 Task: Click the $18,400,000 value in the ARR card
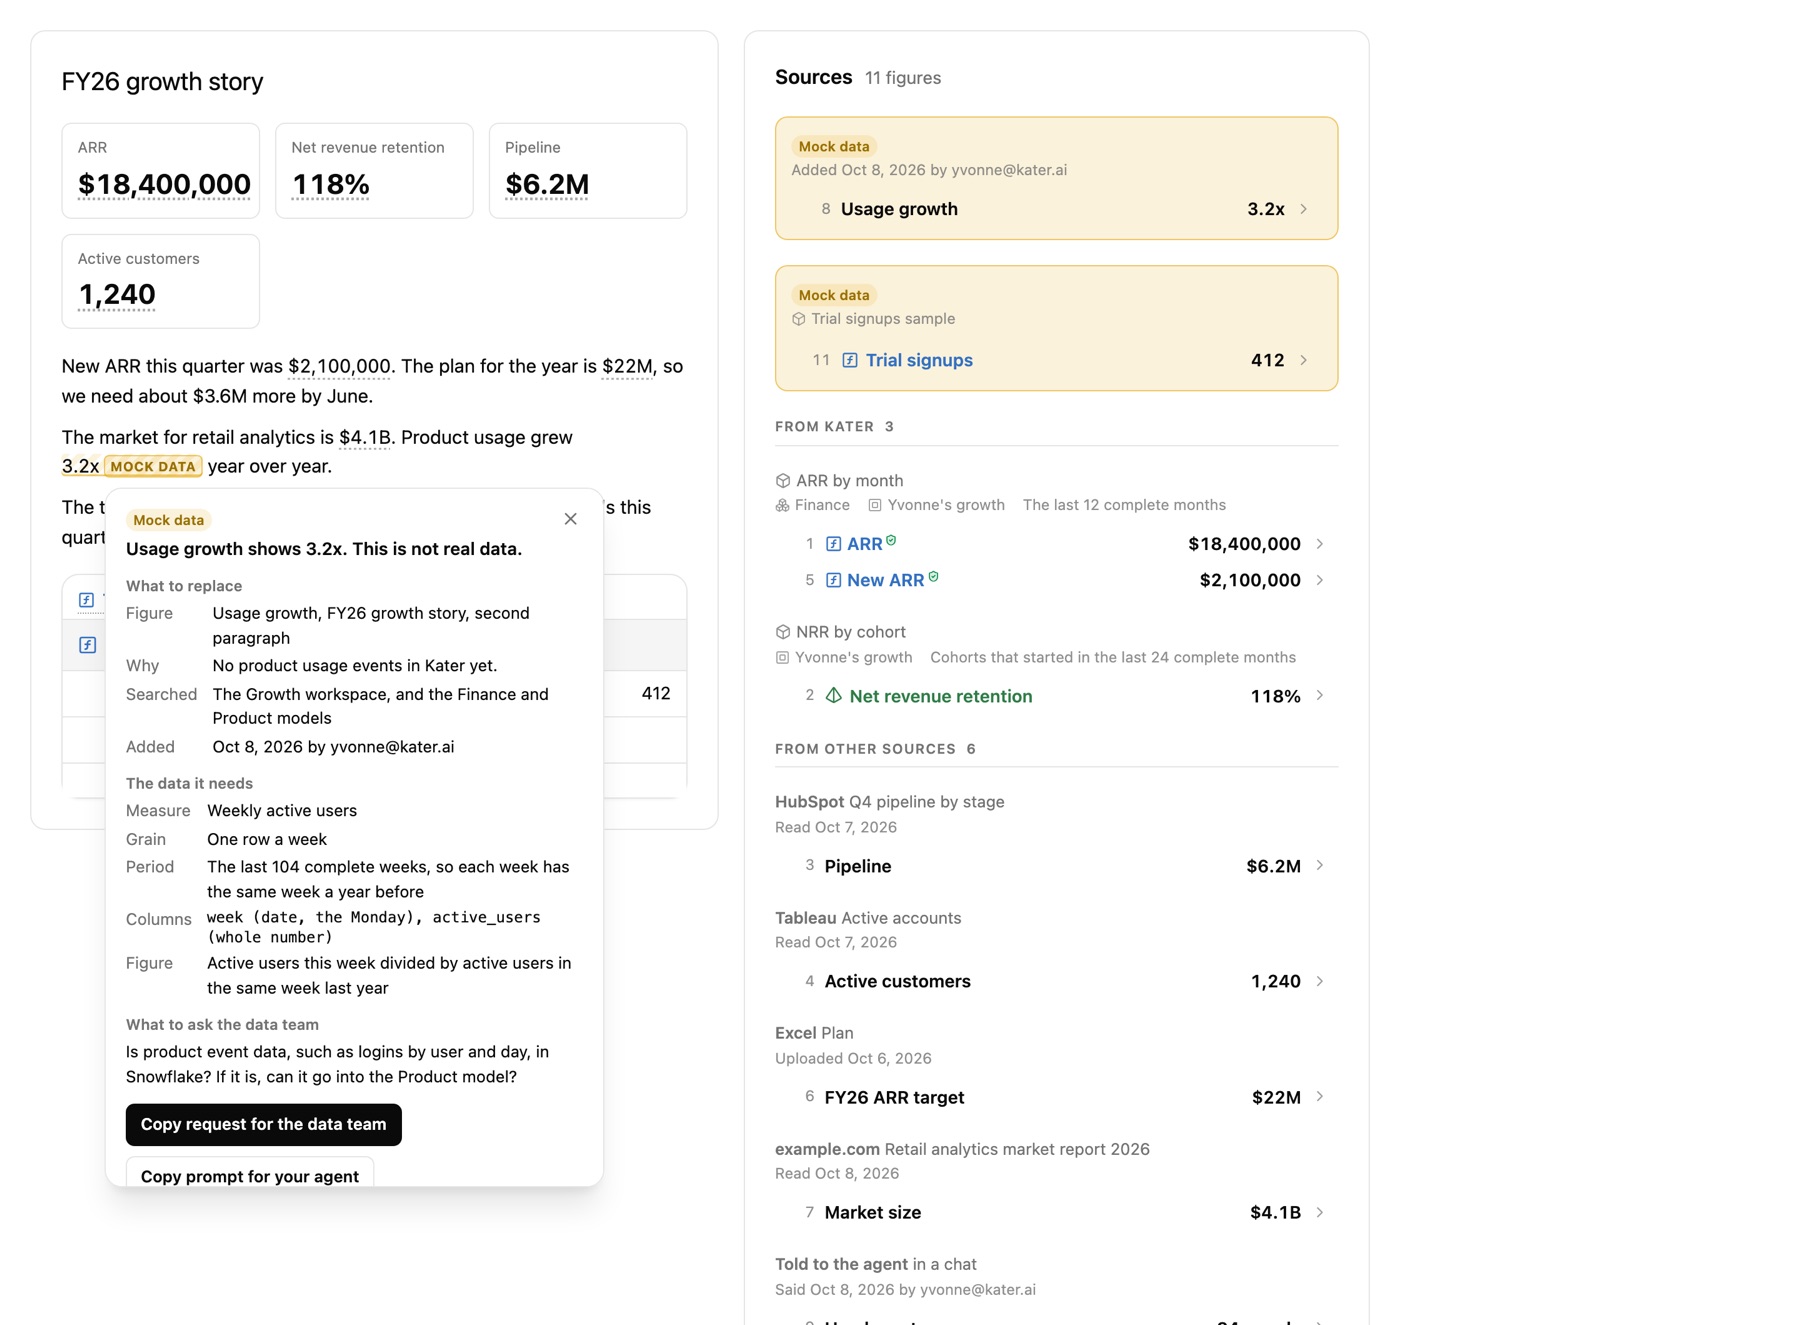tap(164, 185)
